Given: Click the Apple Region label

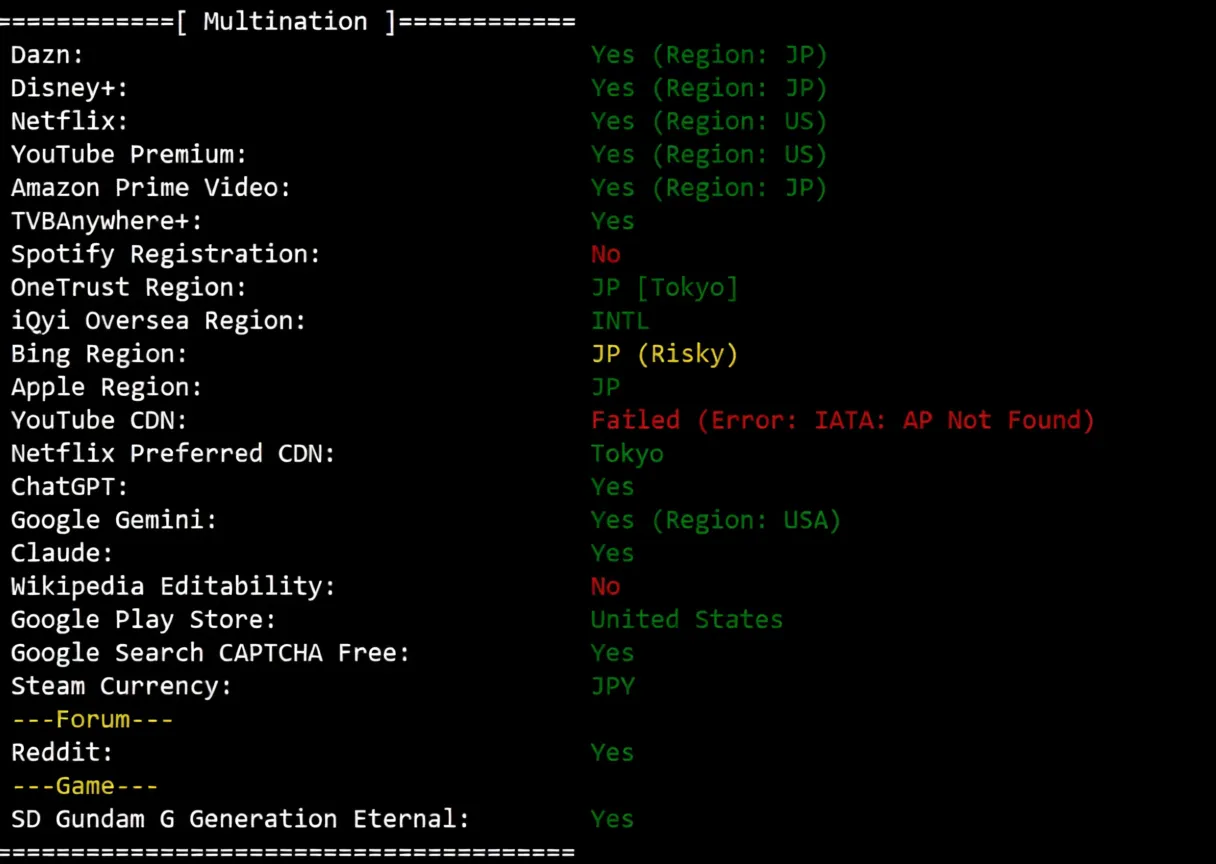Looking at the screenshot, I should coord(107,387).
